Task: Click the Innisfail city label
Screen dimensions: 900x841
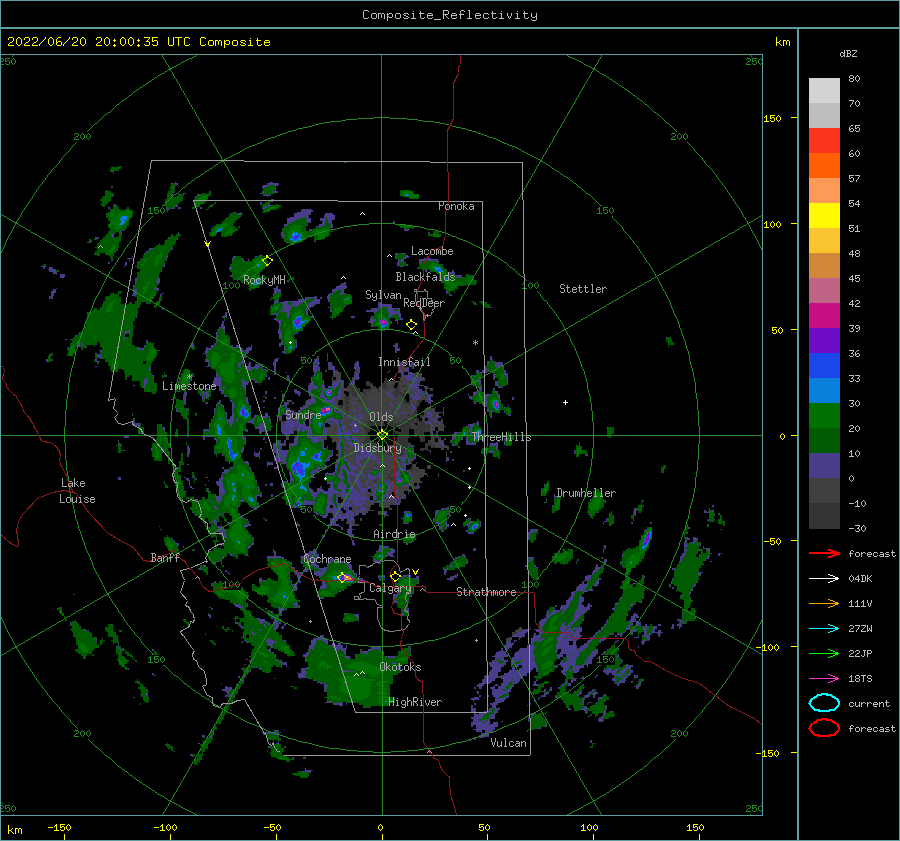Action: [404, 362]
